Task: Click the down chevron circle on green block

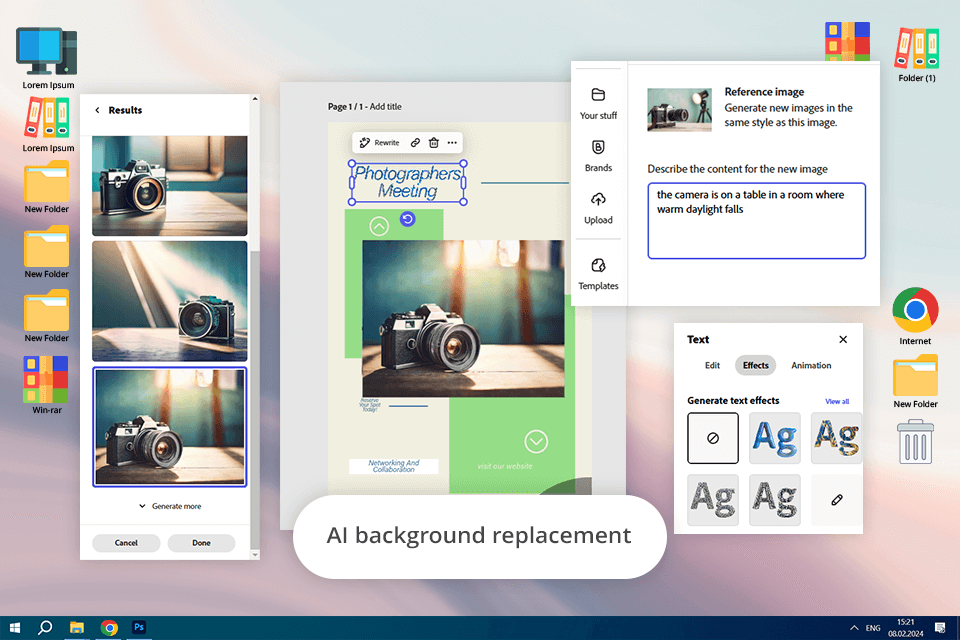Action: point(536,441)
